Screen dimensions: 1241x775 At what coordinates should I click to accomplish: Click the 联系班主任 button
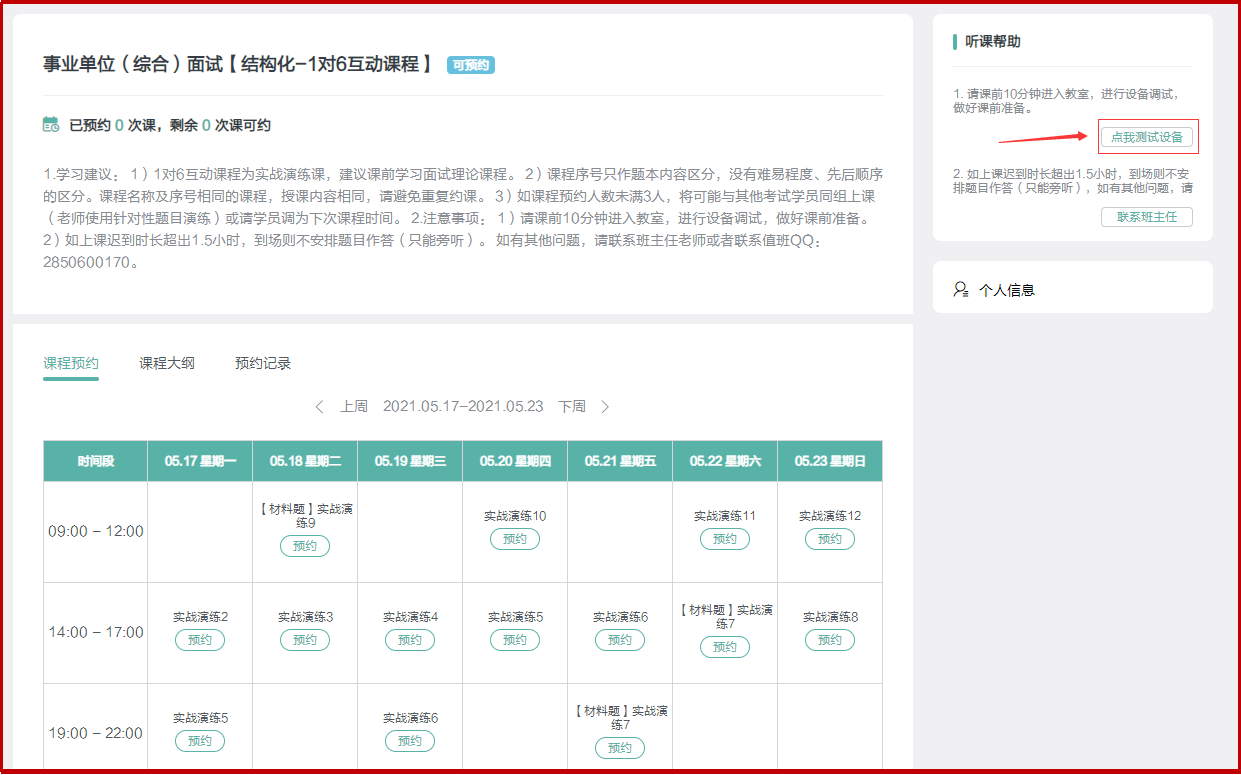click(x=1147, y=217)
